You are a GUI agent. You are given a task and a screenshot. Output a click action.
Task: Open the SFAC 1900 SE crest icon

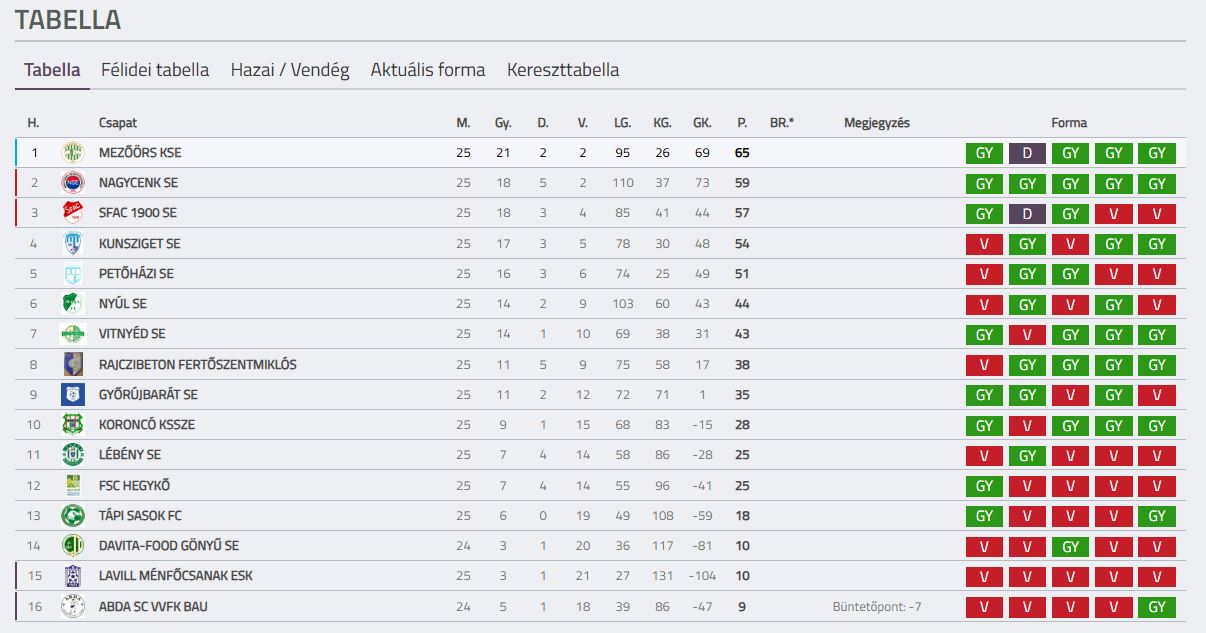pos(73,213)
